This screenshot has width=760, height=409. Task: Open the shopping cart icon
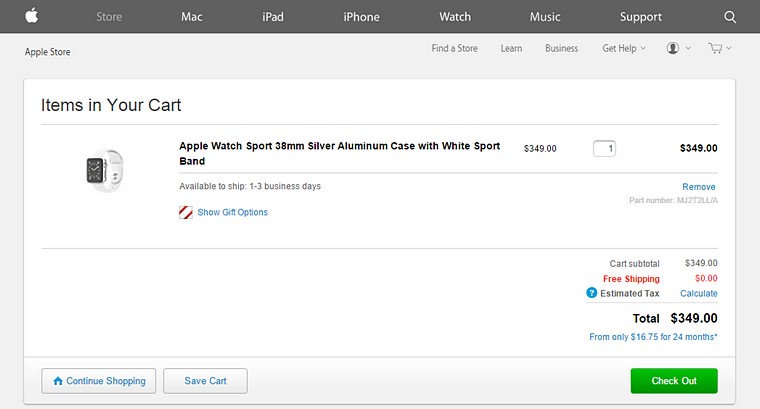715,48
